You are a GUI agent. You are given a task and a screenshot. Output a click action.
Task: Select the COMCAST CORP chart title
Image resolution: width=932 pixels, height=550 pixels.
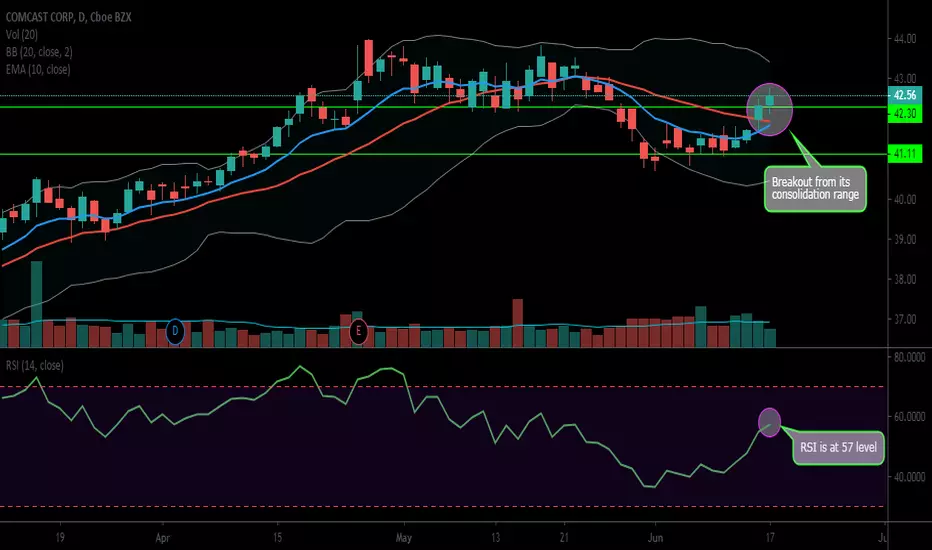pos(68,17)
